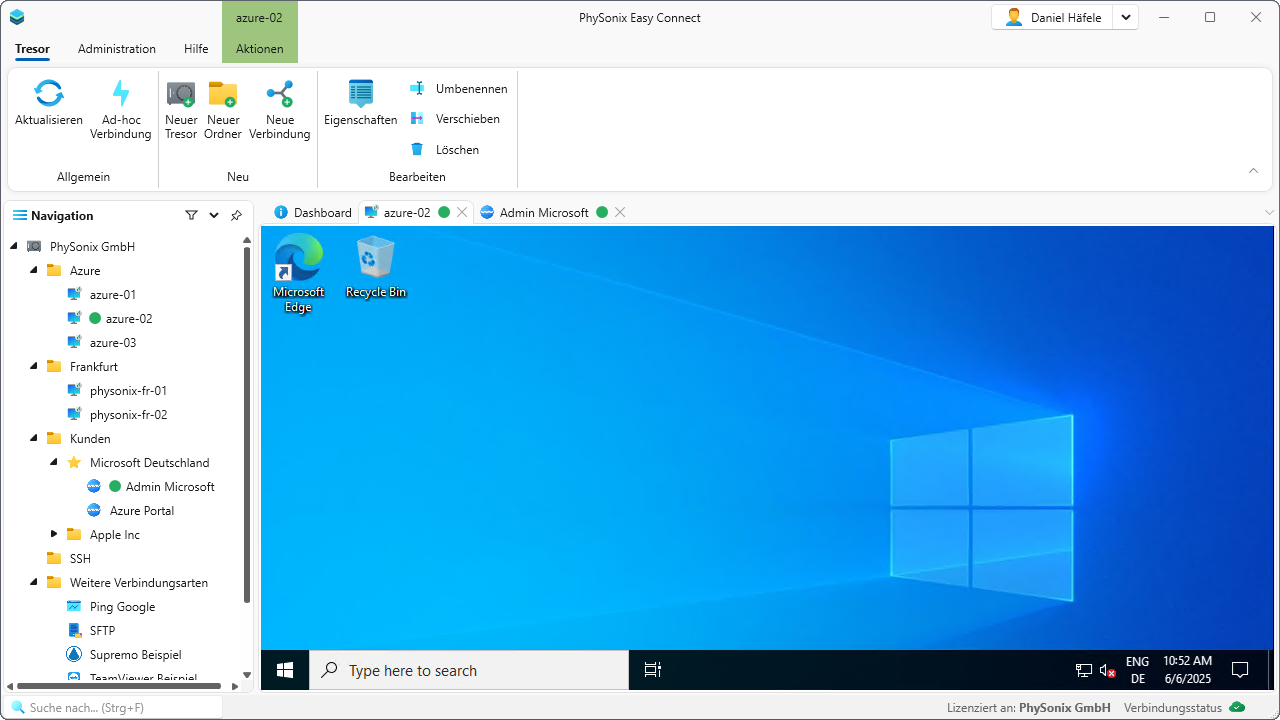Click the muted volume tray icon
1280x720 pixels.
coord(1107,670)
